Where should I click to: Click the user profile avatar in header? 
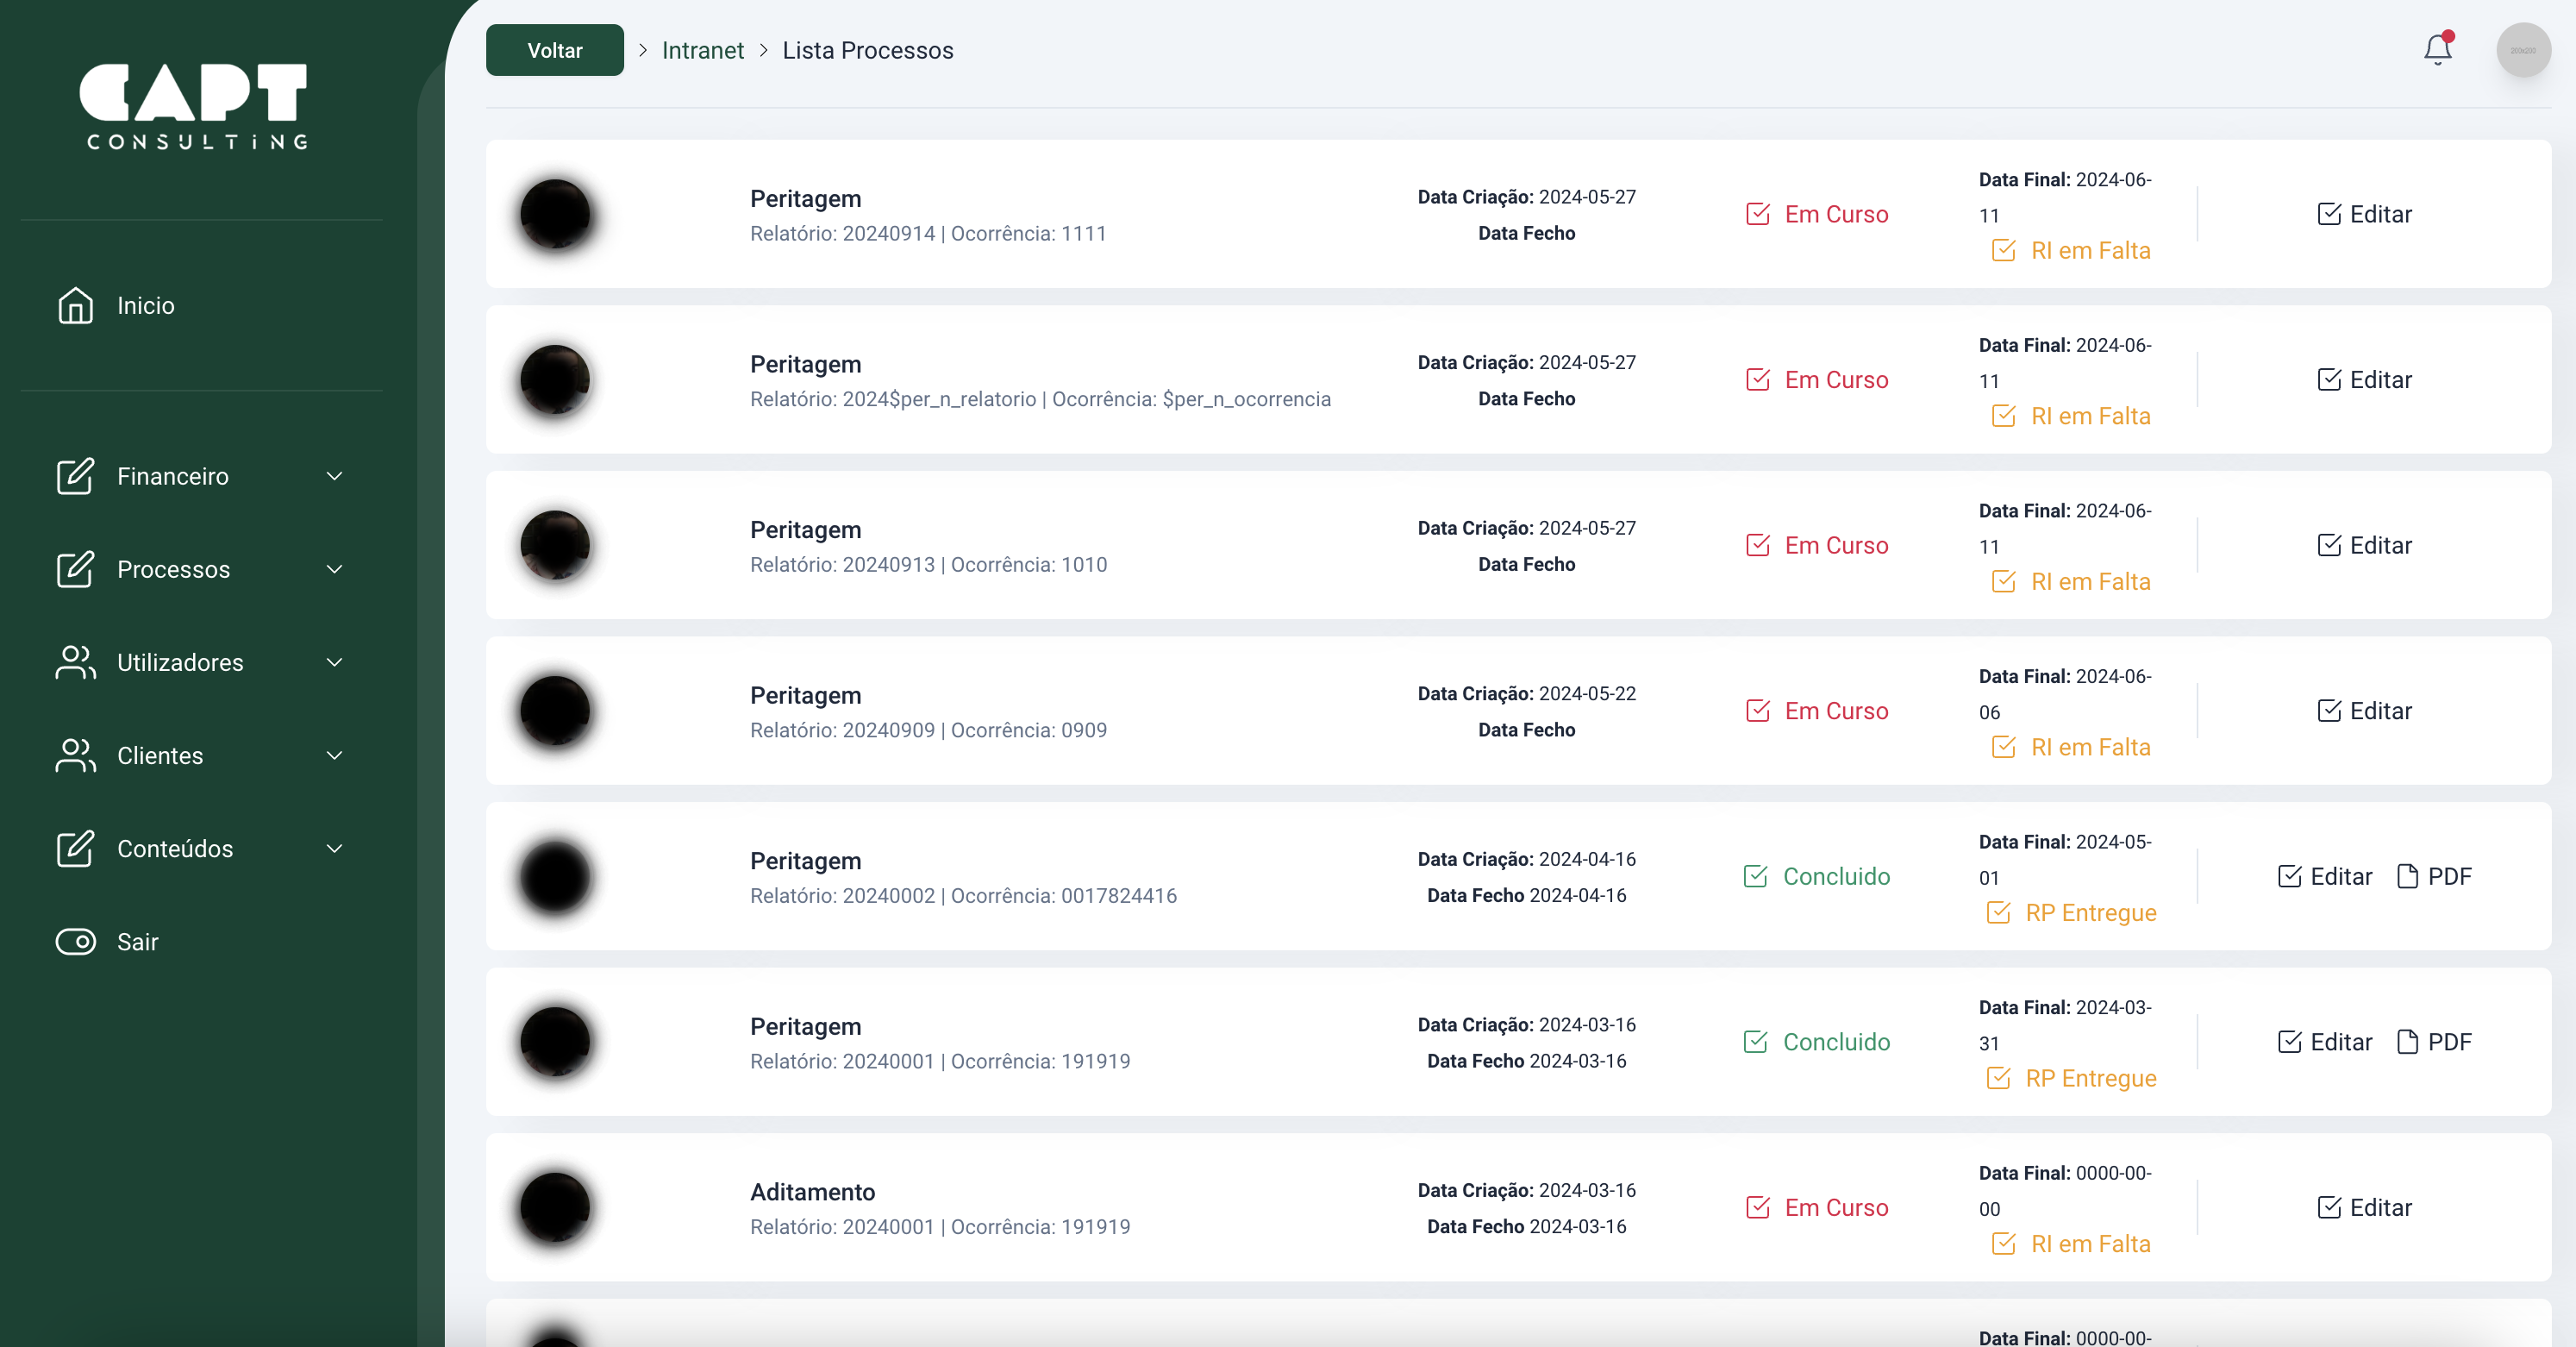pyautogui.click(x=2523, y=50)
